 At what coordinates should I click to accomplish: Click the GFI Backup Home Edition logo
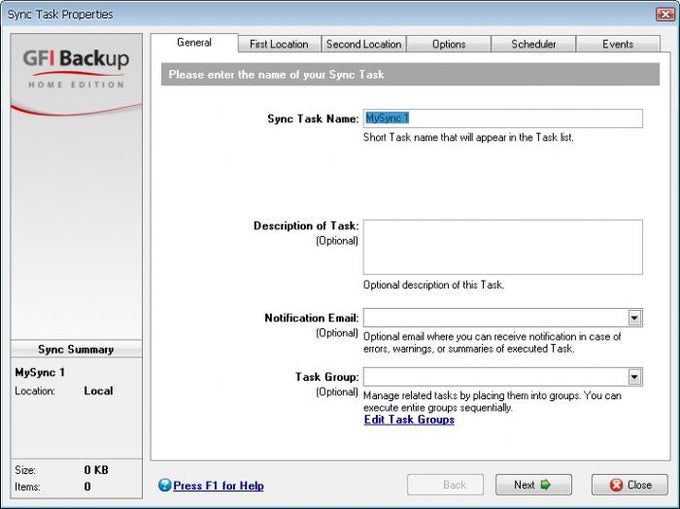76,68
